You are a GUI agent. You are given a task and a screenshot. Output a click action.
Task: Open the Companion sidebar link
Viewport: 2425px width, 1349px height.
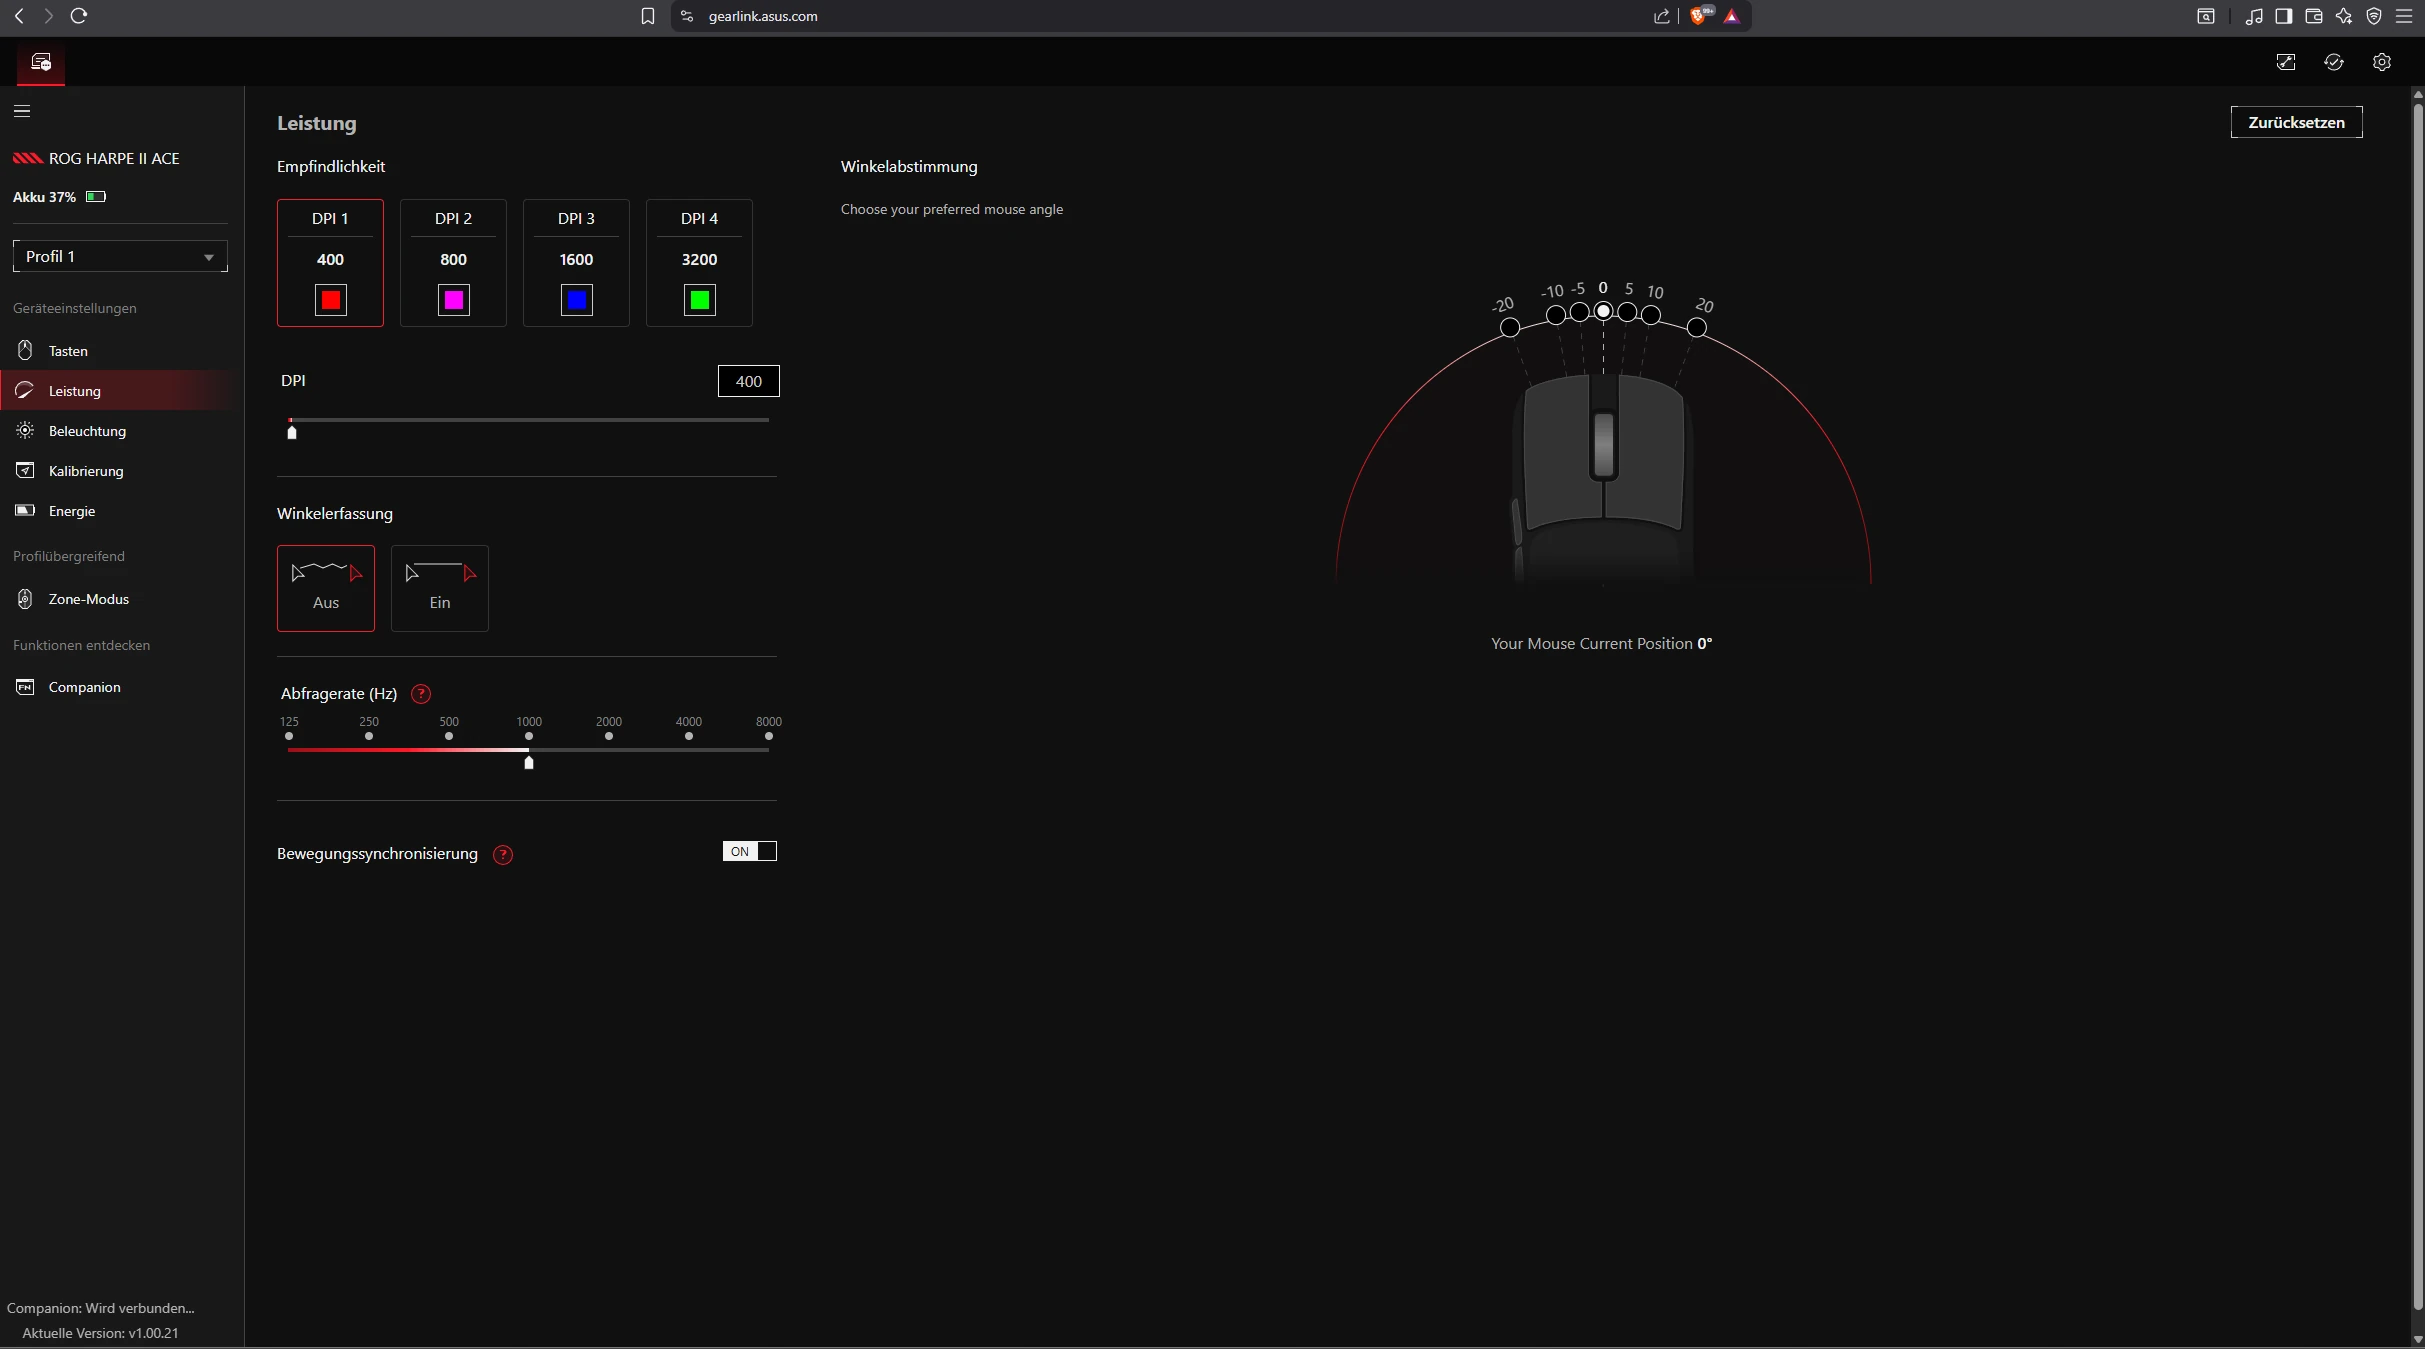pos(84,687)
